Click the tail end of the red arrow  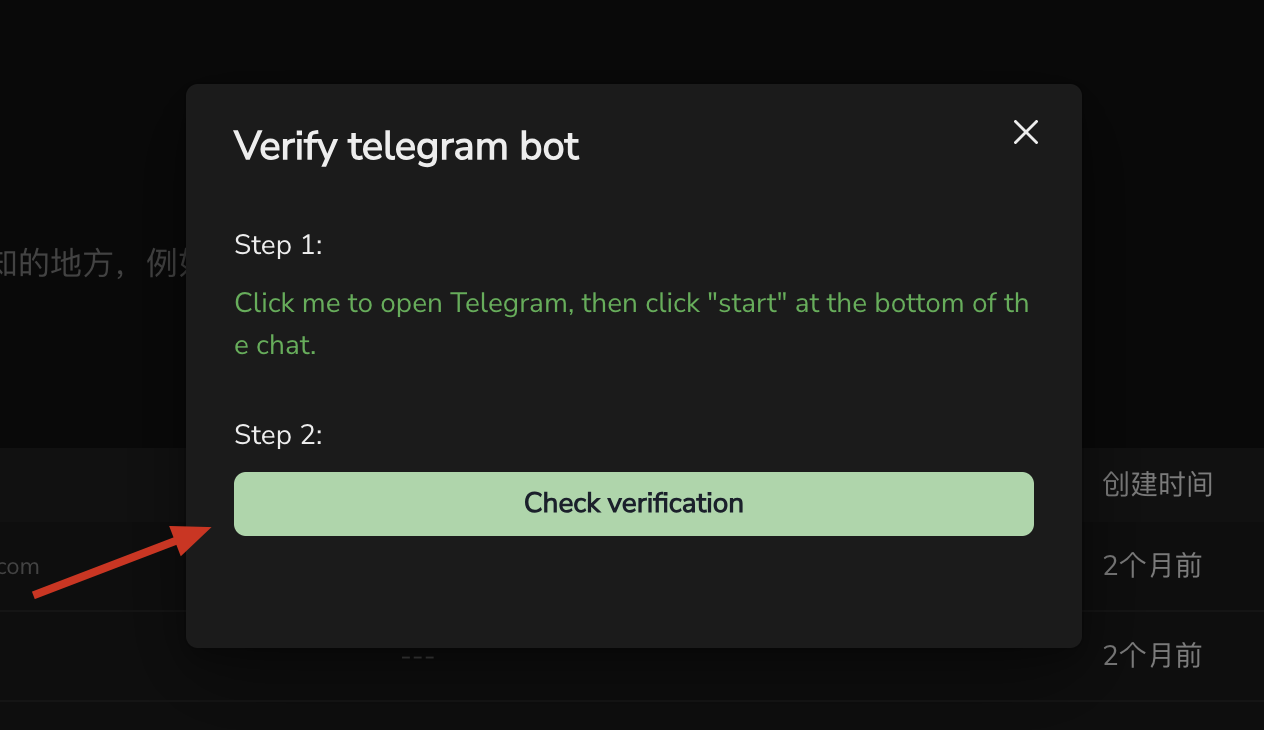(x=40, y=594)
